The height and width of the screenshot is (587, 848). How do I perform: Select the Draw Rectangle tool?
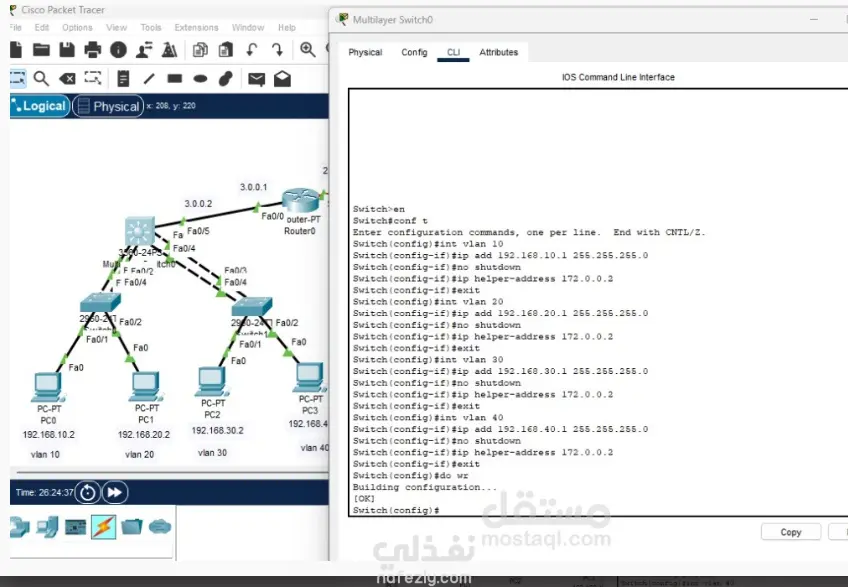[x=175, y=78]
